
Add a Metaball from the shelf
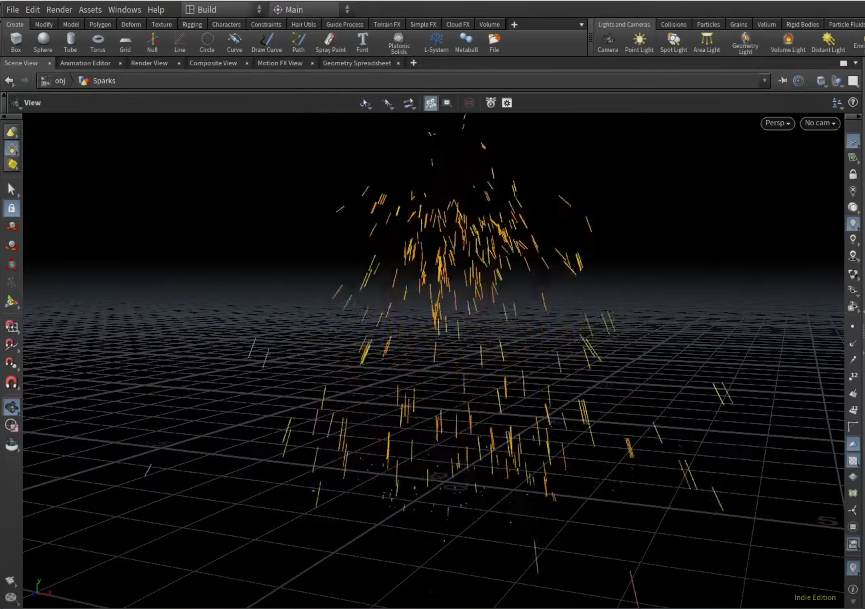pos(466,42)
